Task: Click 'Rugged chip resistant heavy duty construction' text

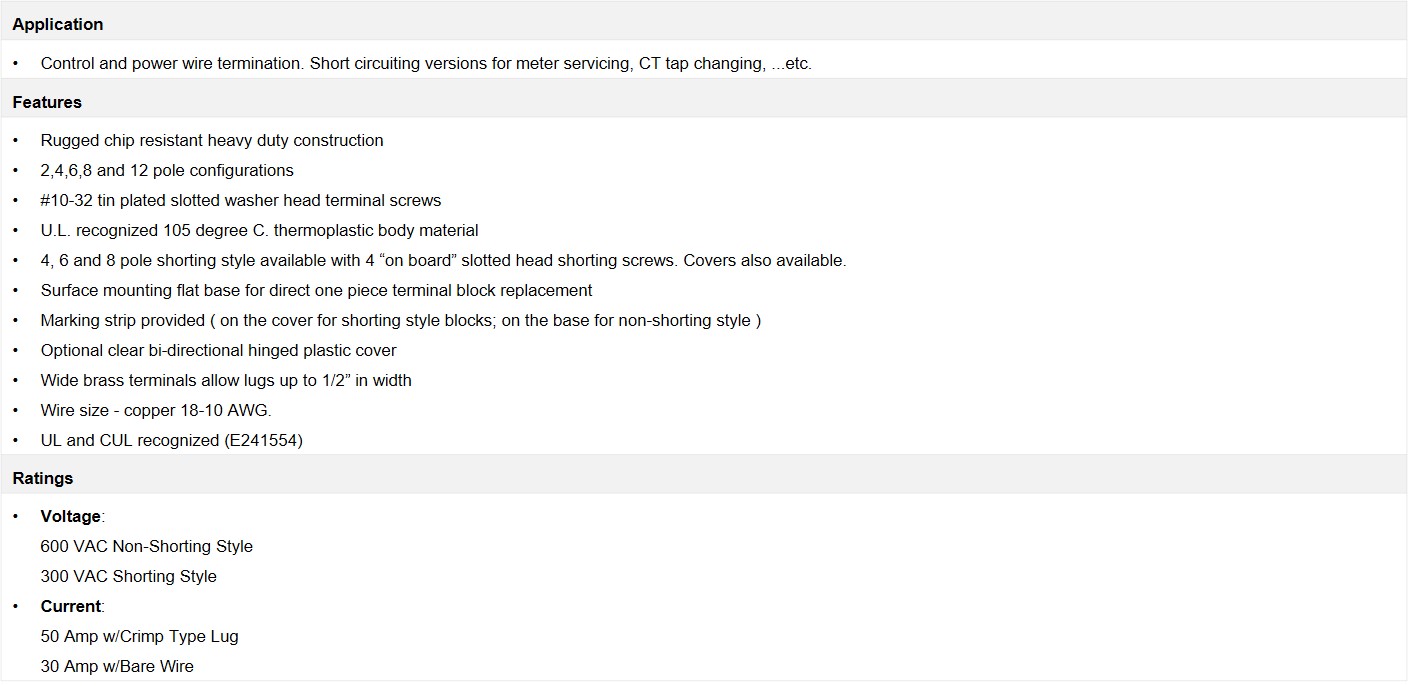Action: coord(212,140)
